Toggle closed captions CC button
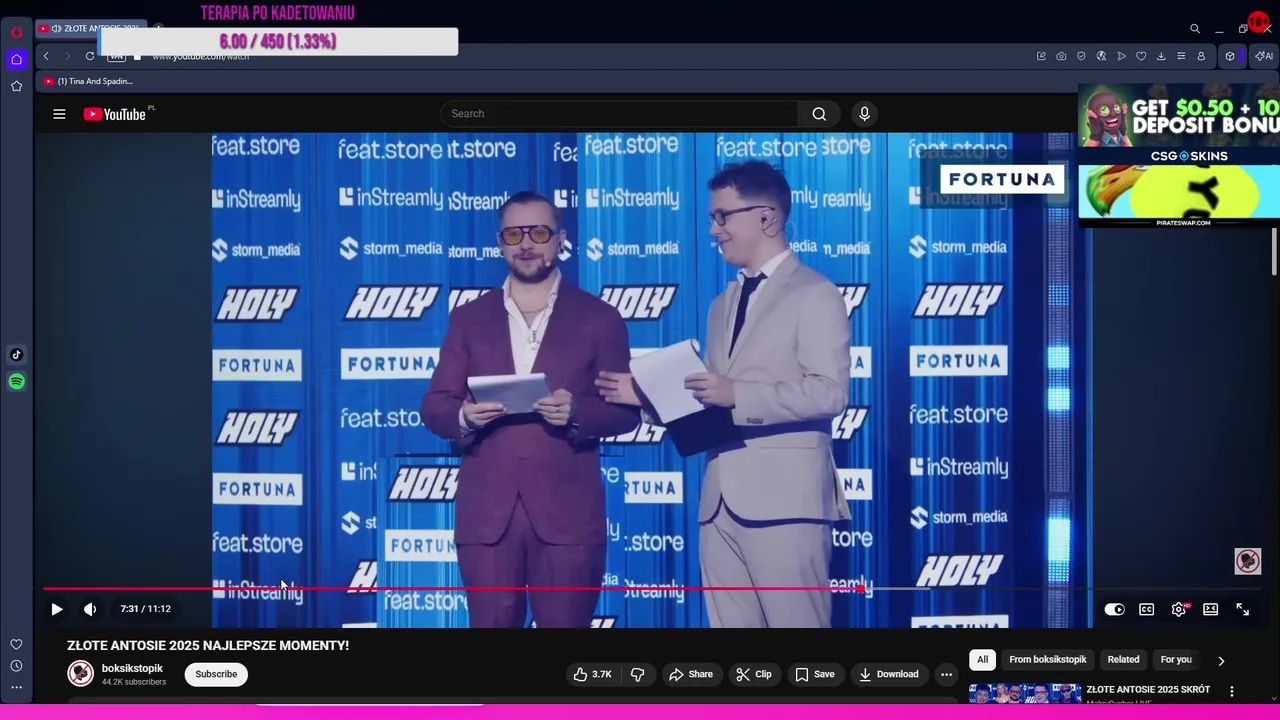Screen dimensions: 1280x720 click(x=1147, y=609)
